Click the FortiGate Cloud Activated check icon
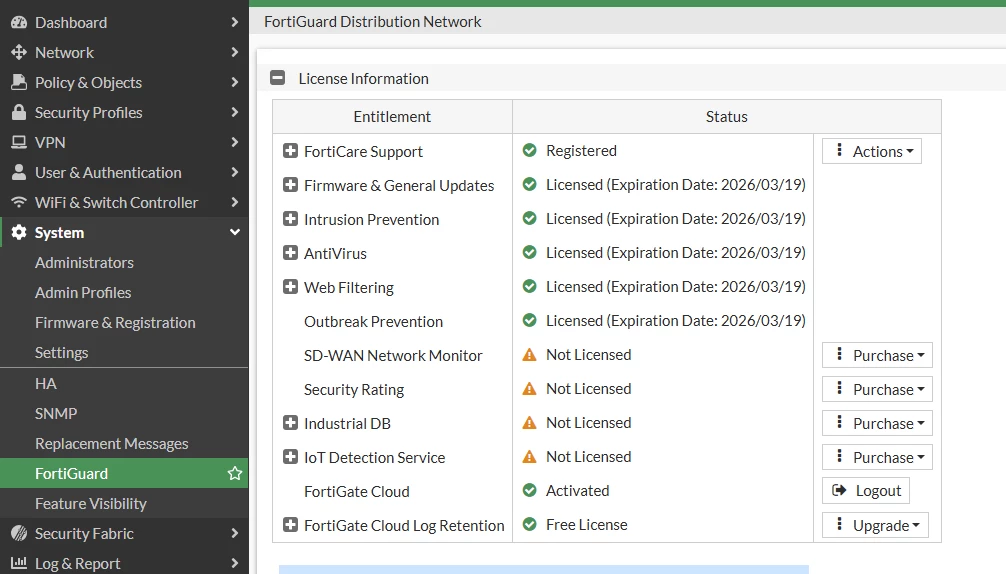1006x574 pixels. (529, 491)
